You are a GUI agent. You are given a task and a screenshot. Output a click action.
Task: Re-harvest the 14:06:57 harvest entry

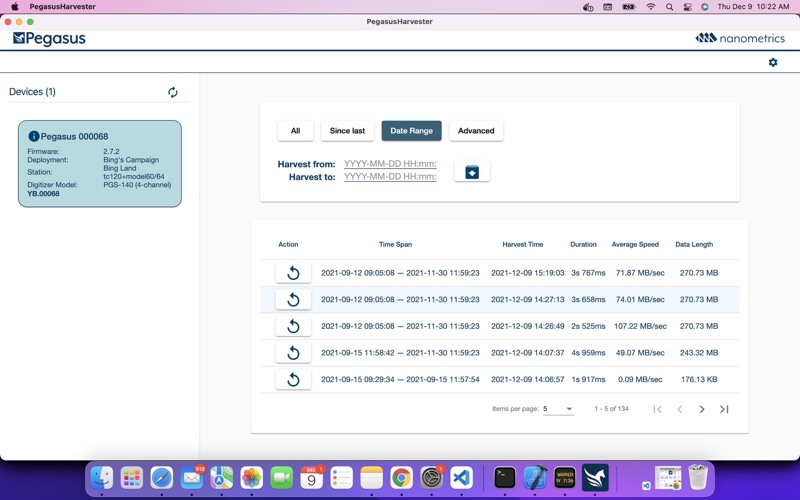click(293, 379)
